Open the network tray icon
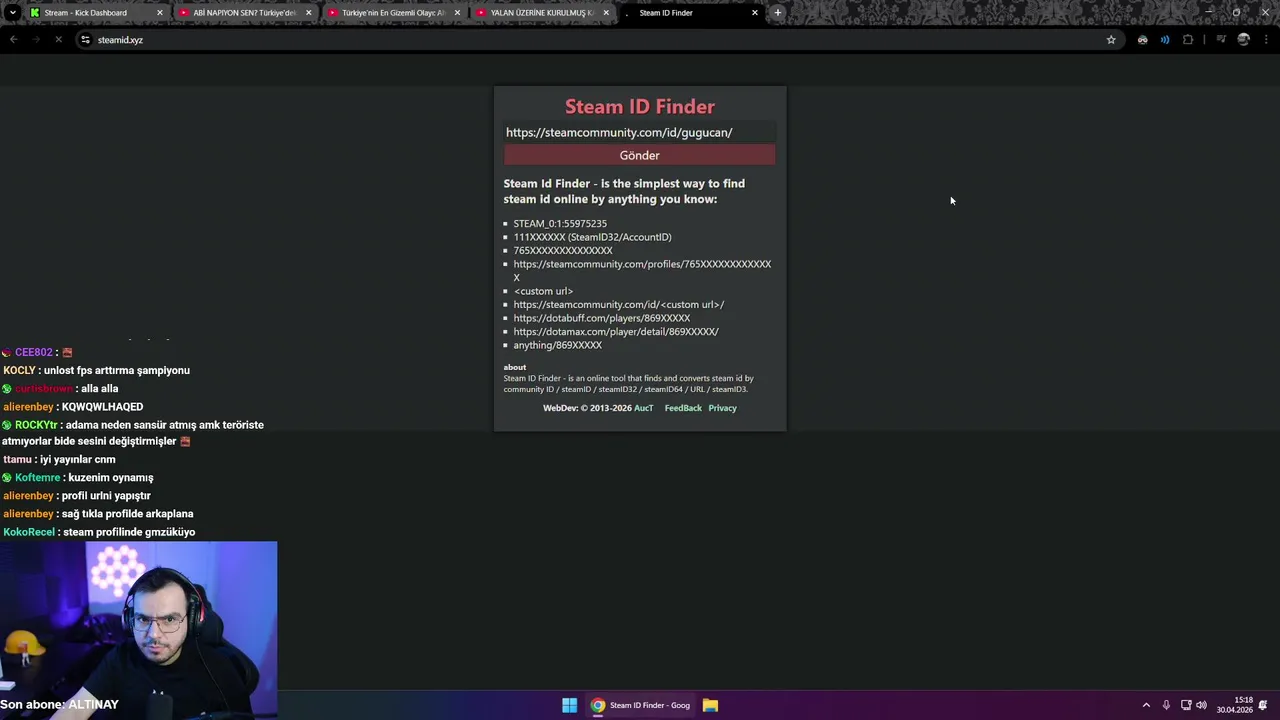The height and width of the screenshot is (720, 1280). (x=1186, y=705)
